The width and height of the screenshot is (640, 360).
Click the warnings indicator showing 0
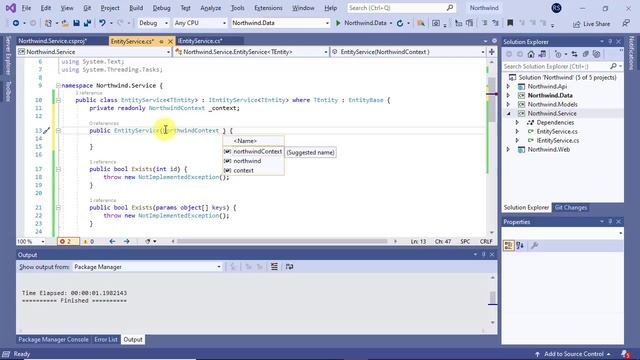[x=89, y=241]
